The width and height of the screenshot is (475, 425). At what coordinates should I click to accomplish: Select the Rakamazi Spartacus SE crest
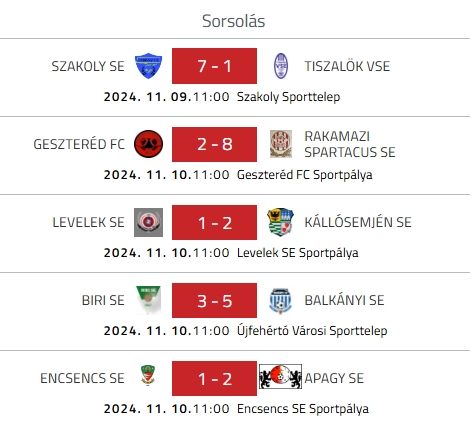coord(281,144)
